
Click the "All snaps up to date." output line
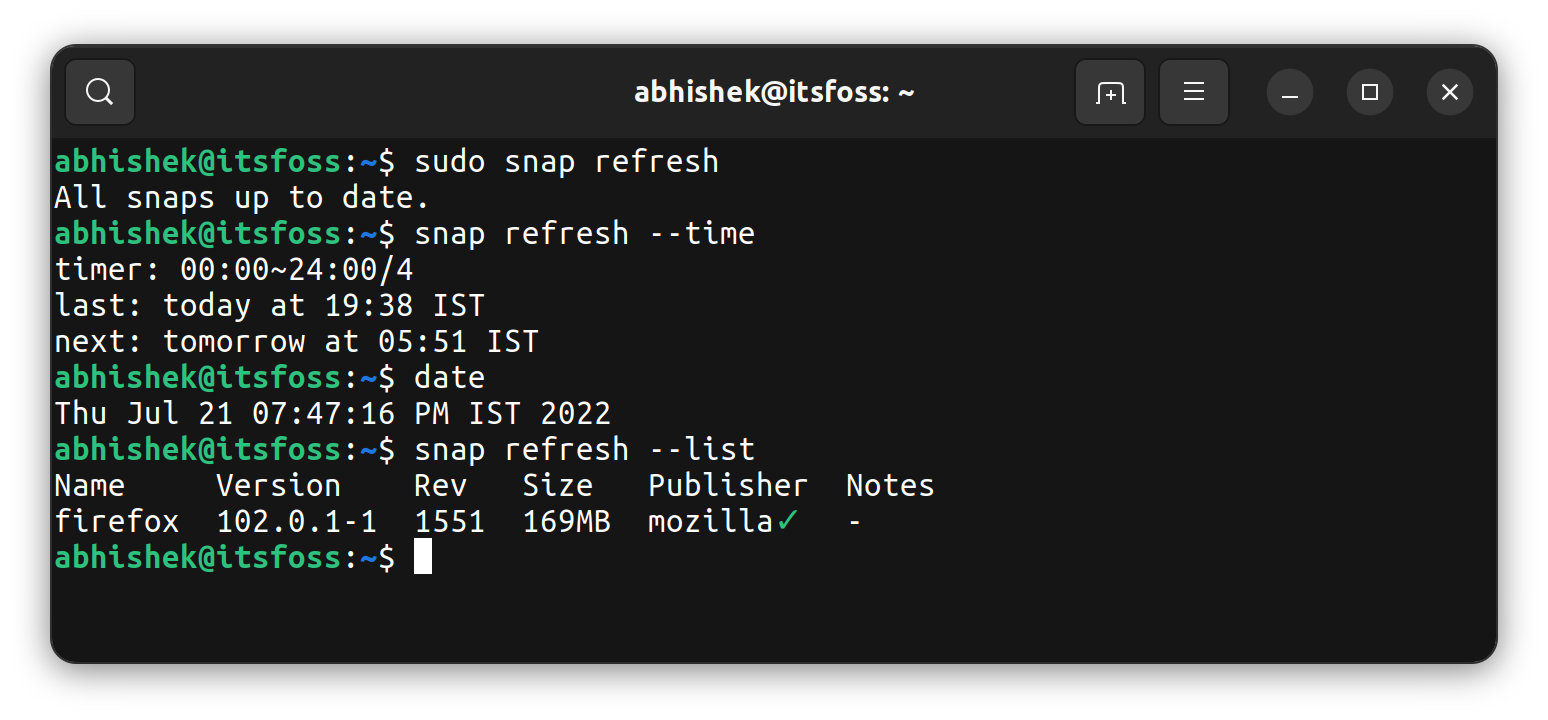coord(242,197)
